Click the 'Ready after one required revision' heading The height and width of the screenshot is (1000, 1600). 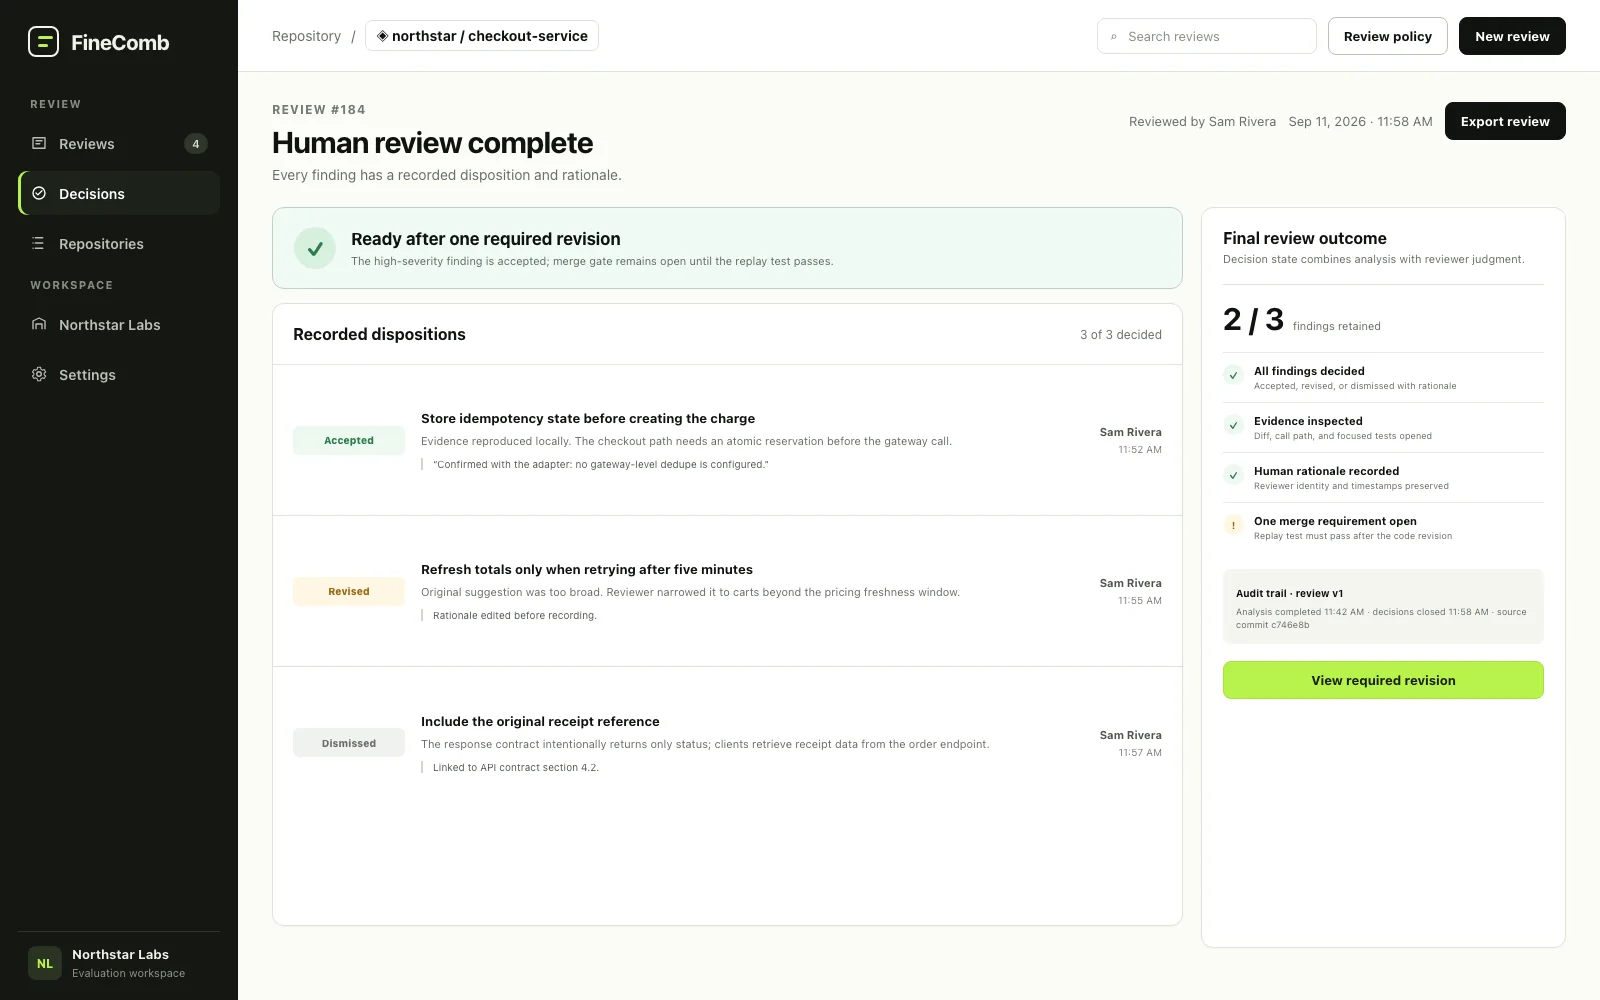(486, 239)
